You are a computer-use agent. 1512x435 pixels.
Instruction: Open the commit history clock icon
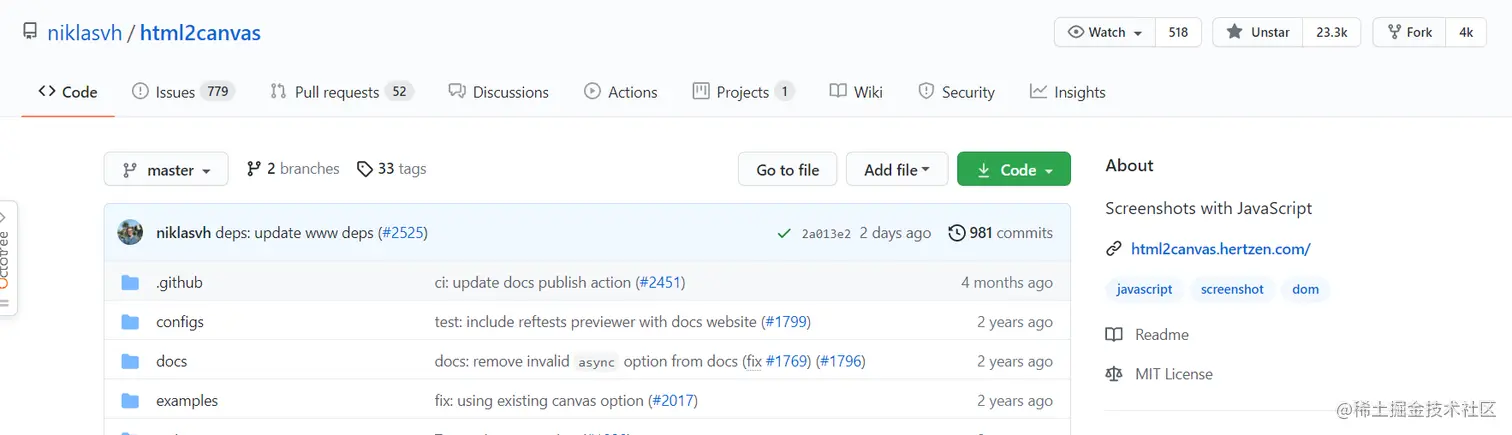click(957, 233)
